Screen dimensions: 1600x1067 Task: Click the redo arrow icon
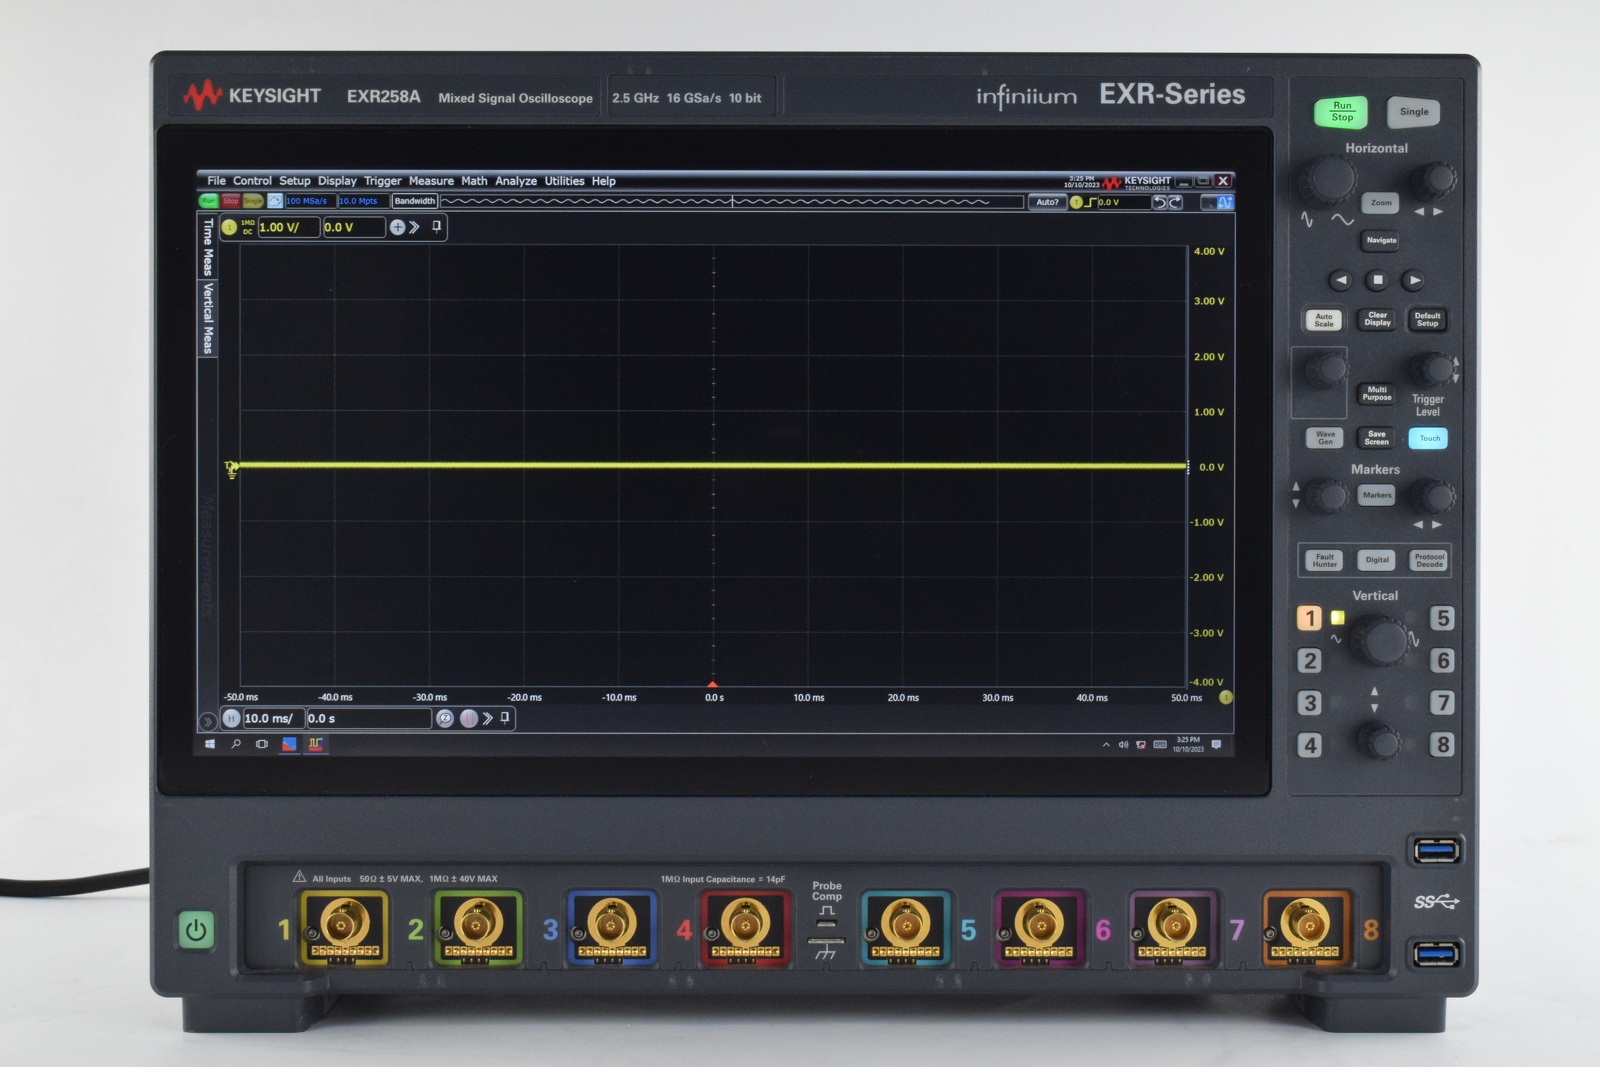tap(1176, 202)
